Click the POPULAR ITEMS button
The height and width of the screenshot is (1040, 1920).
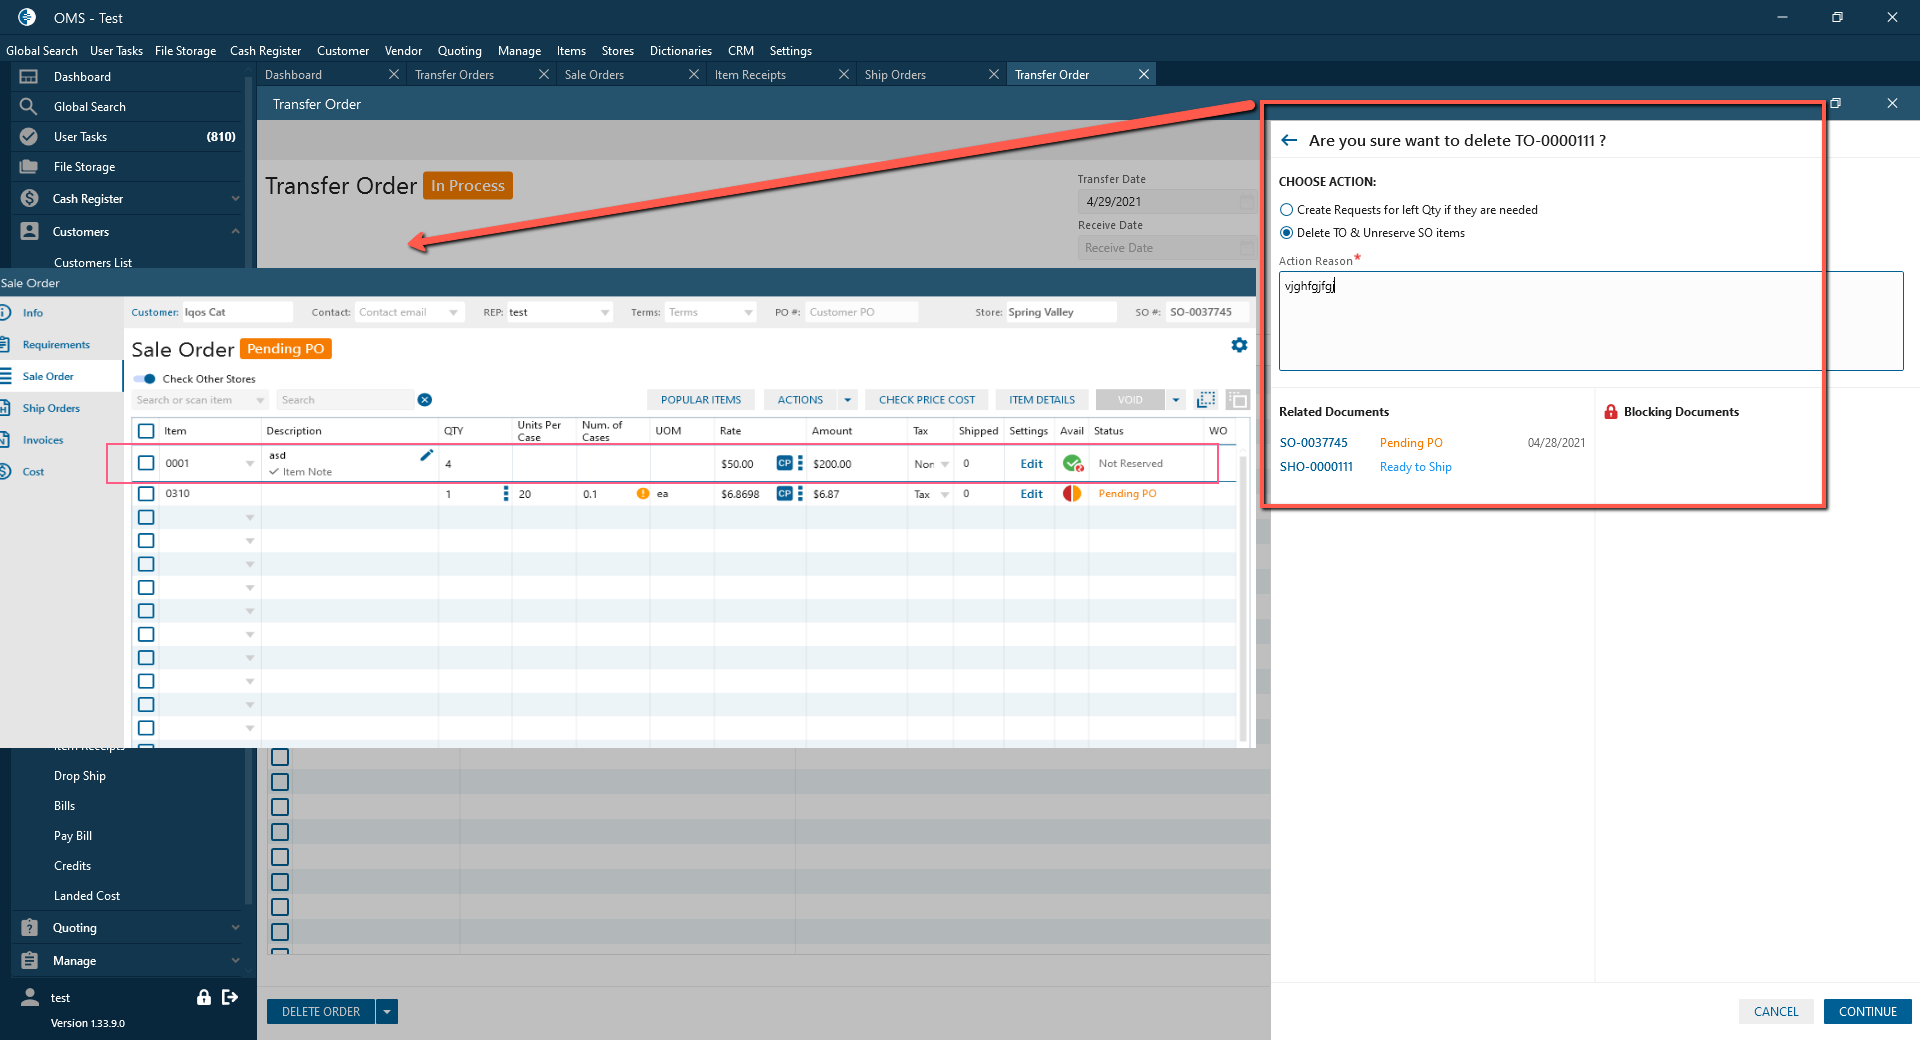pos(701,400)
